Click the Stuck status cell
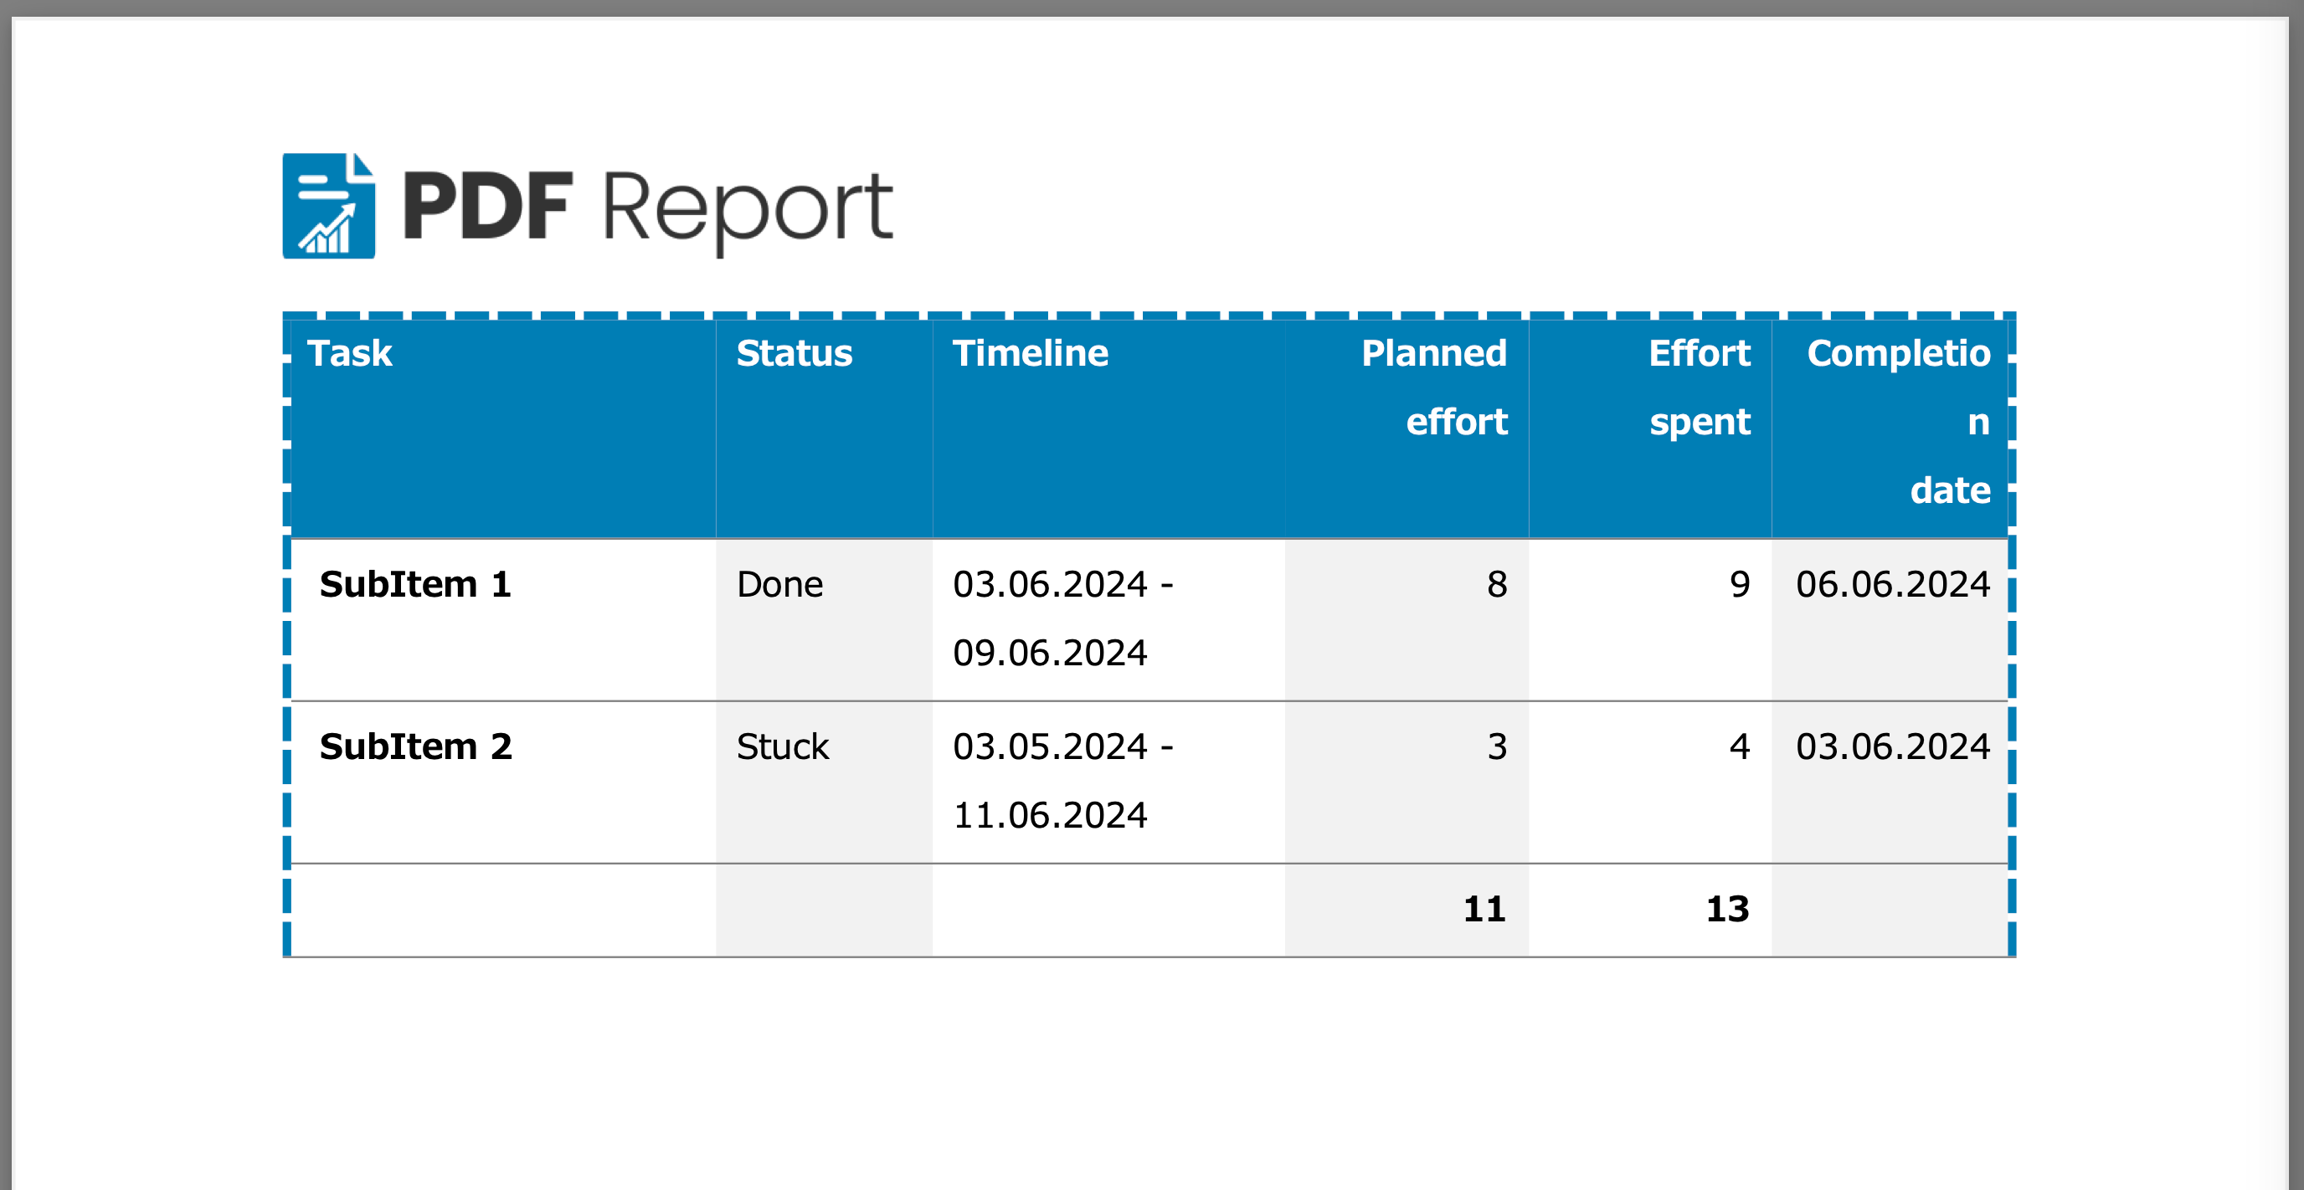 (x=782, y=746)
